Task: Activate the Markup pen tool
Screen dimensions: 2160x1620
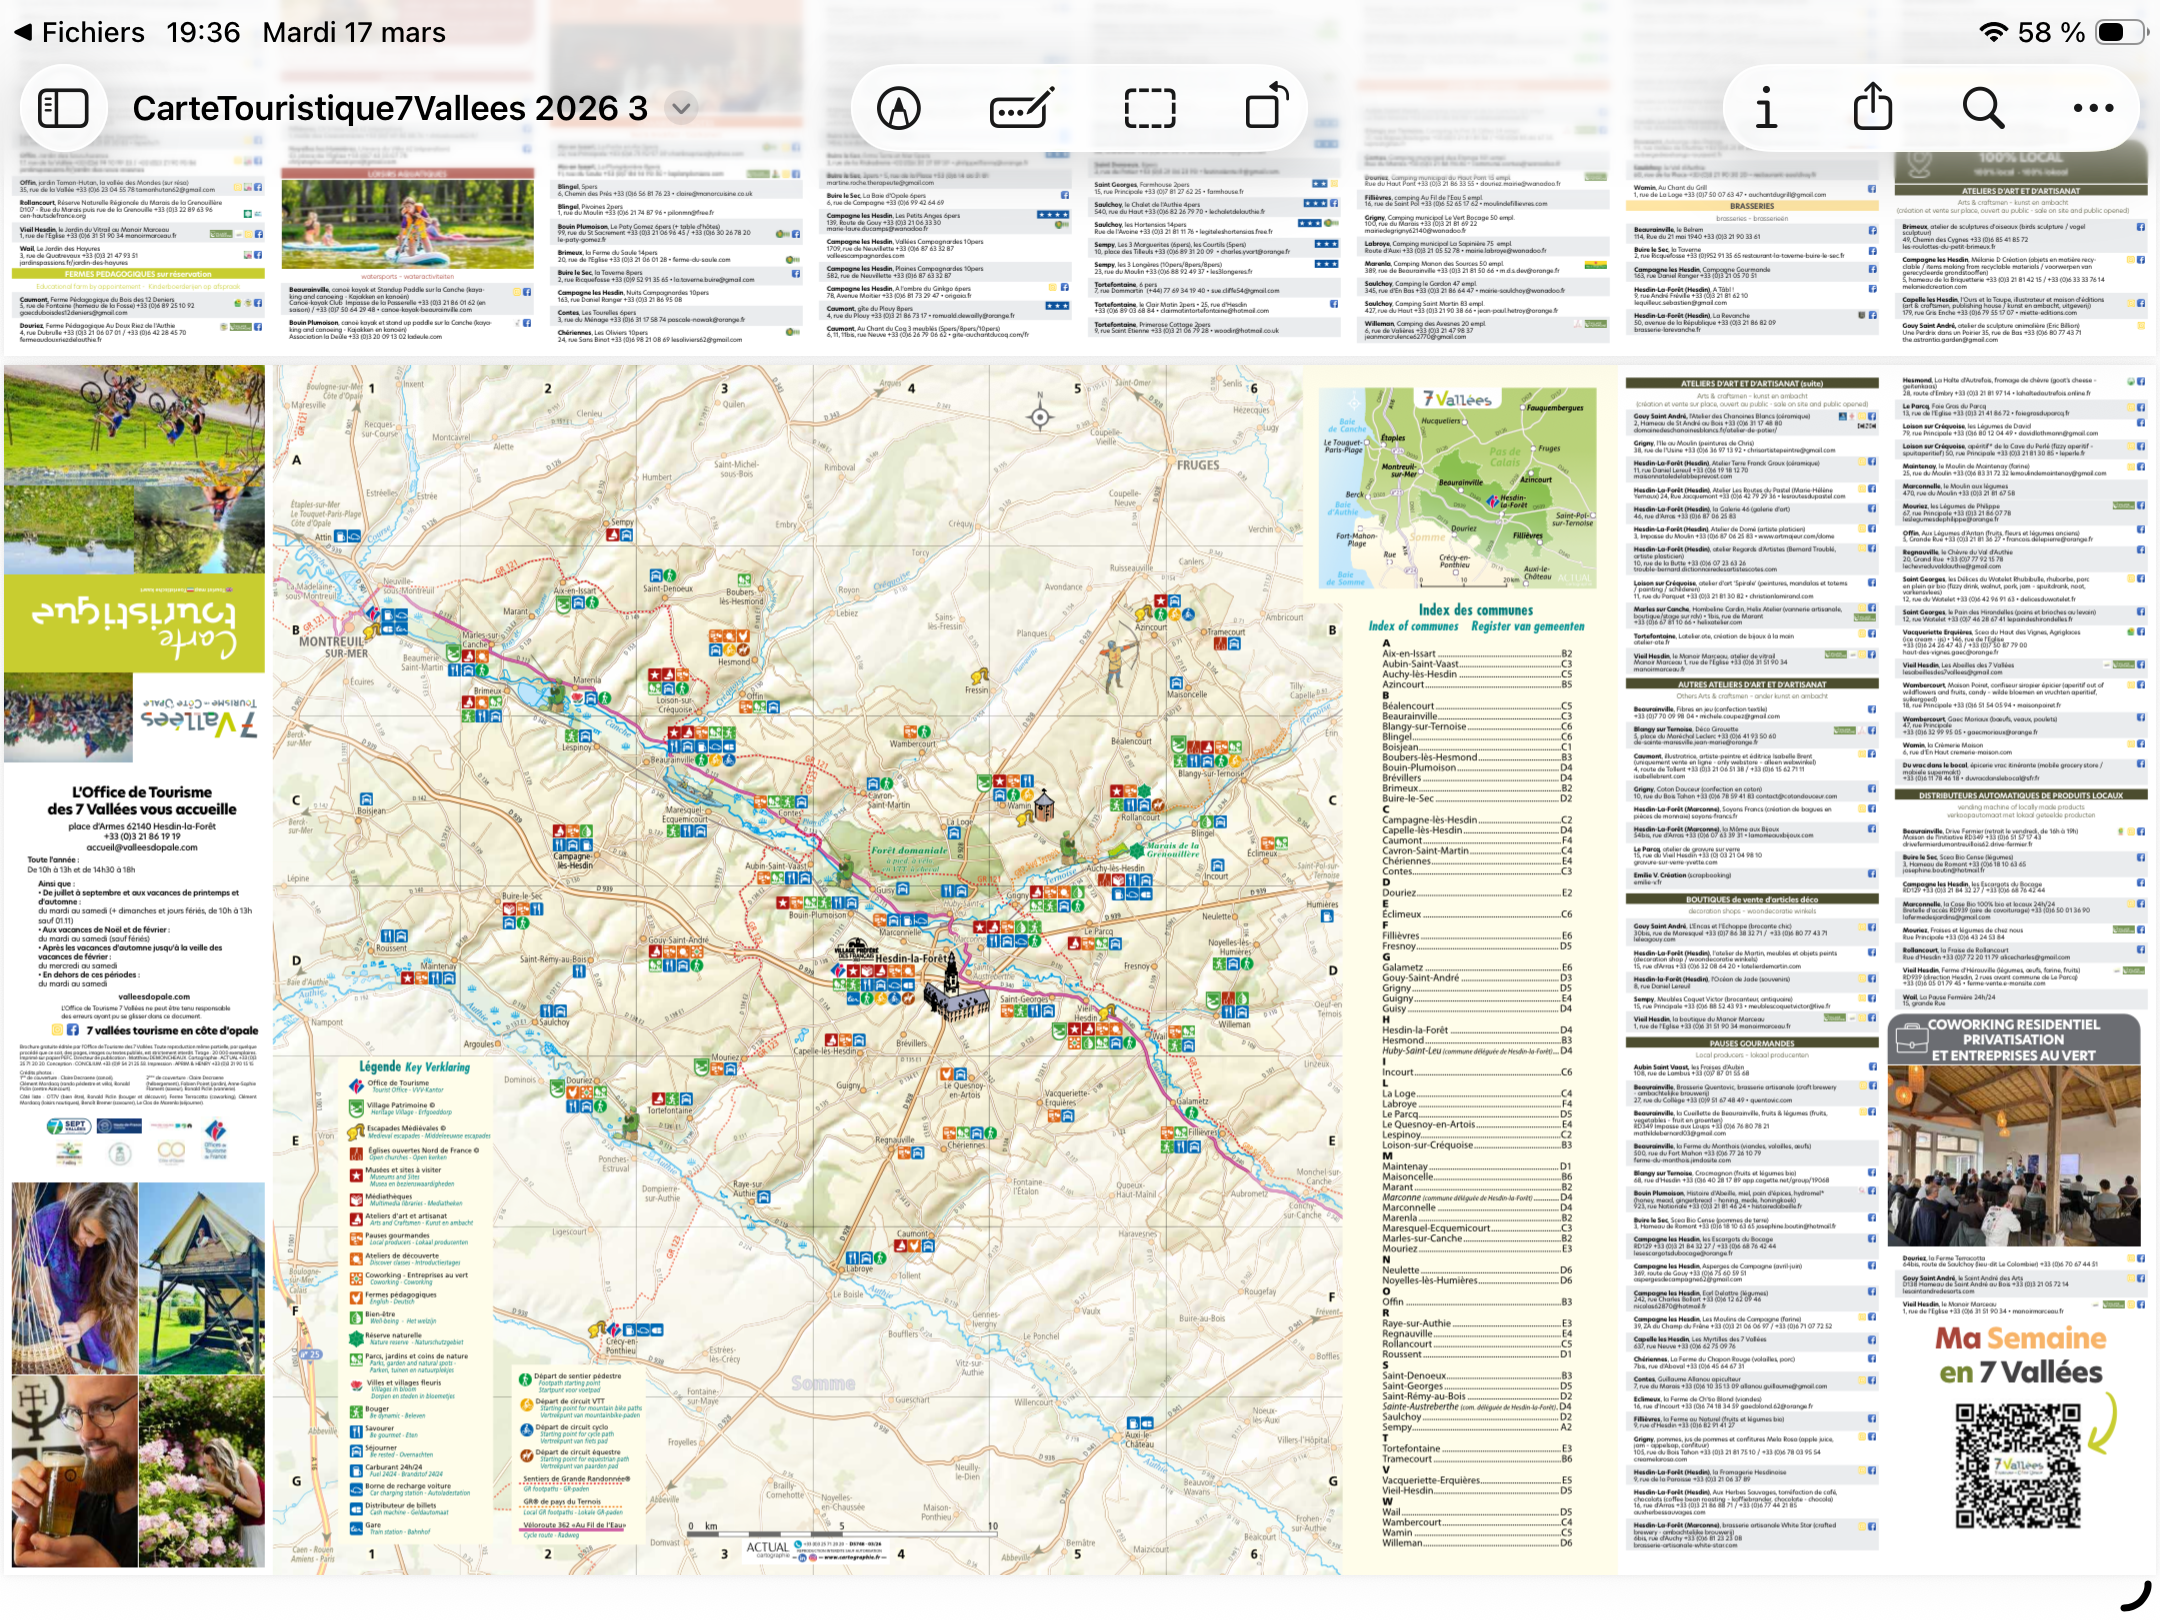Action: pyautogui.click(x=898, y=108)
